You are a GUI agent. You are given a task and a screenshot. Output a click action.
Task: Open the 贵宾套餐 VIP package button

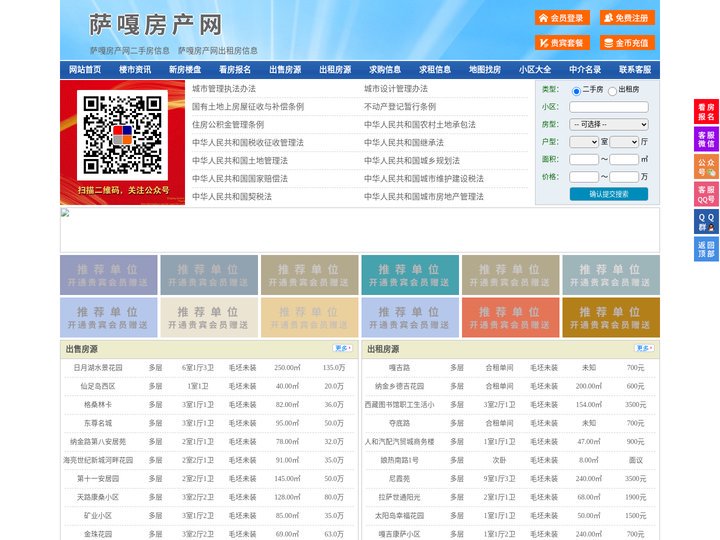tap(562, 43)
